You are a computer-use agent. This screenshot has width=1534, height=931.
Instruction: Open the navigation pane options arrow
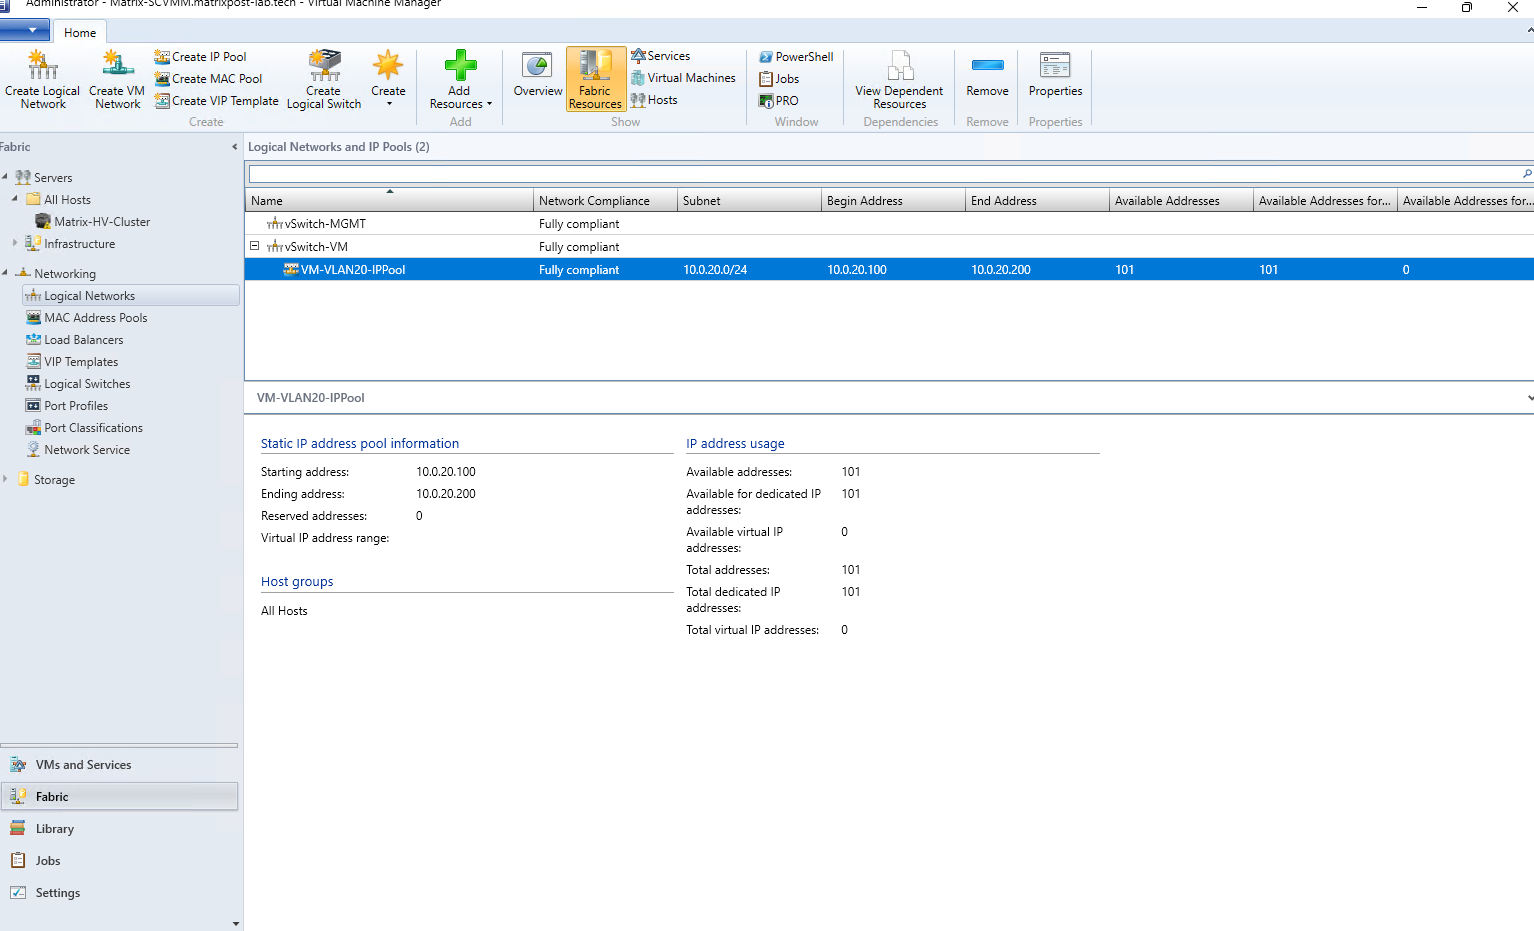pos(235,924)
